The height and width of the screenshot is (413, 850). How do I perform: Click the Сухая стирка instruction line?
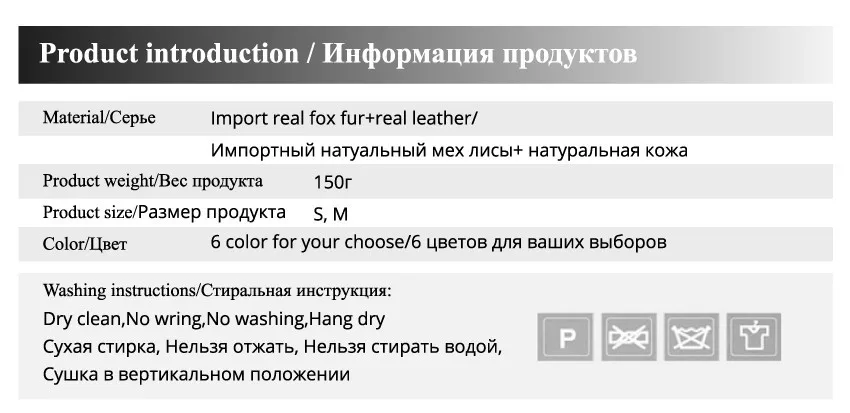click(272, 347)
